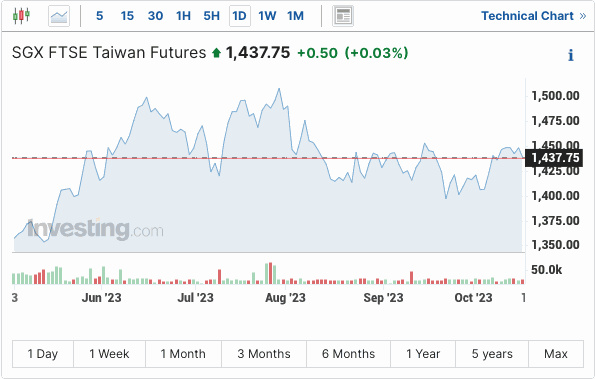Click the Oct '23 date label
The image size is (595, 379).
pyautogui.click(x=473, y=298)
